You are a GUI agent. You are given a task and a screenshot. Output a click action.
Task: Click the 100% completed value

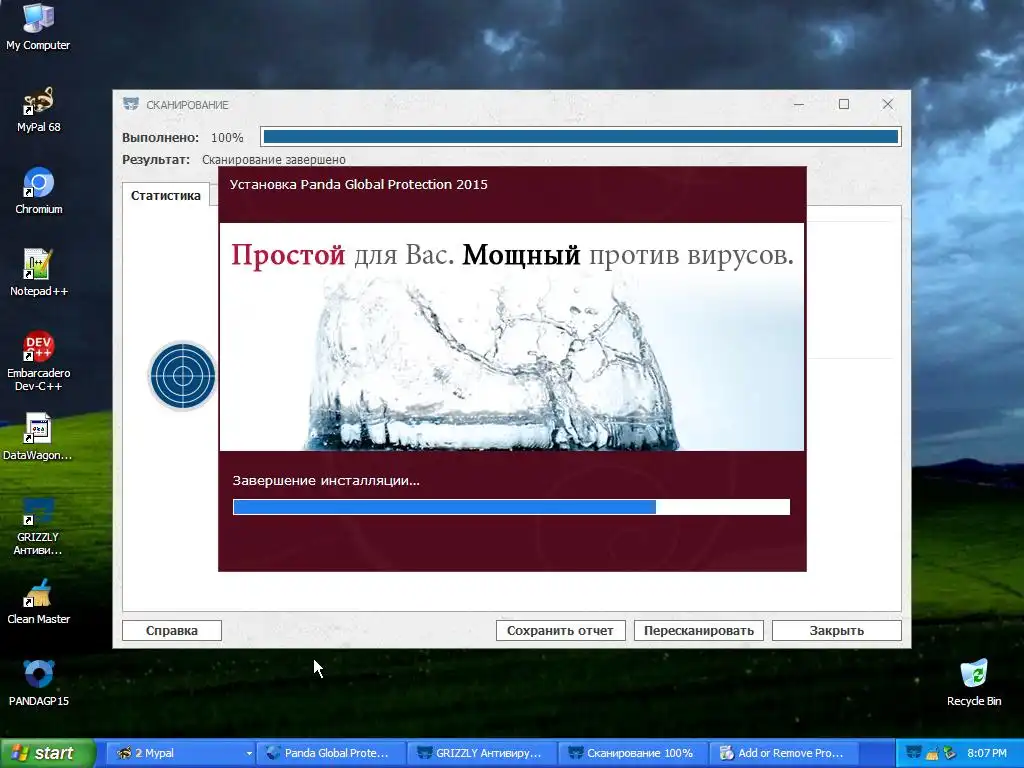click(227, 138)
